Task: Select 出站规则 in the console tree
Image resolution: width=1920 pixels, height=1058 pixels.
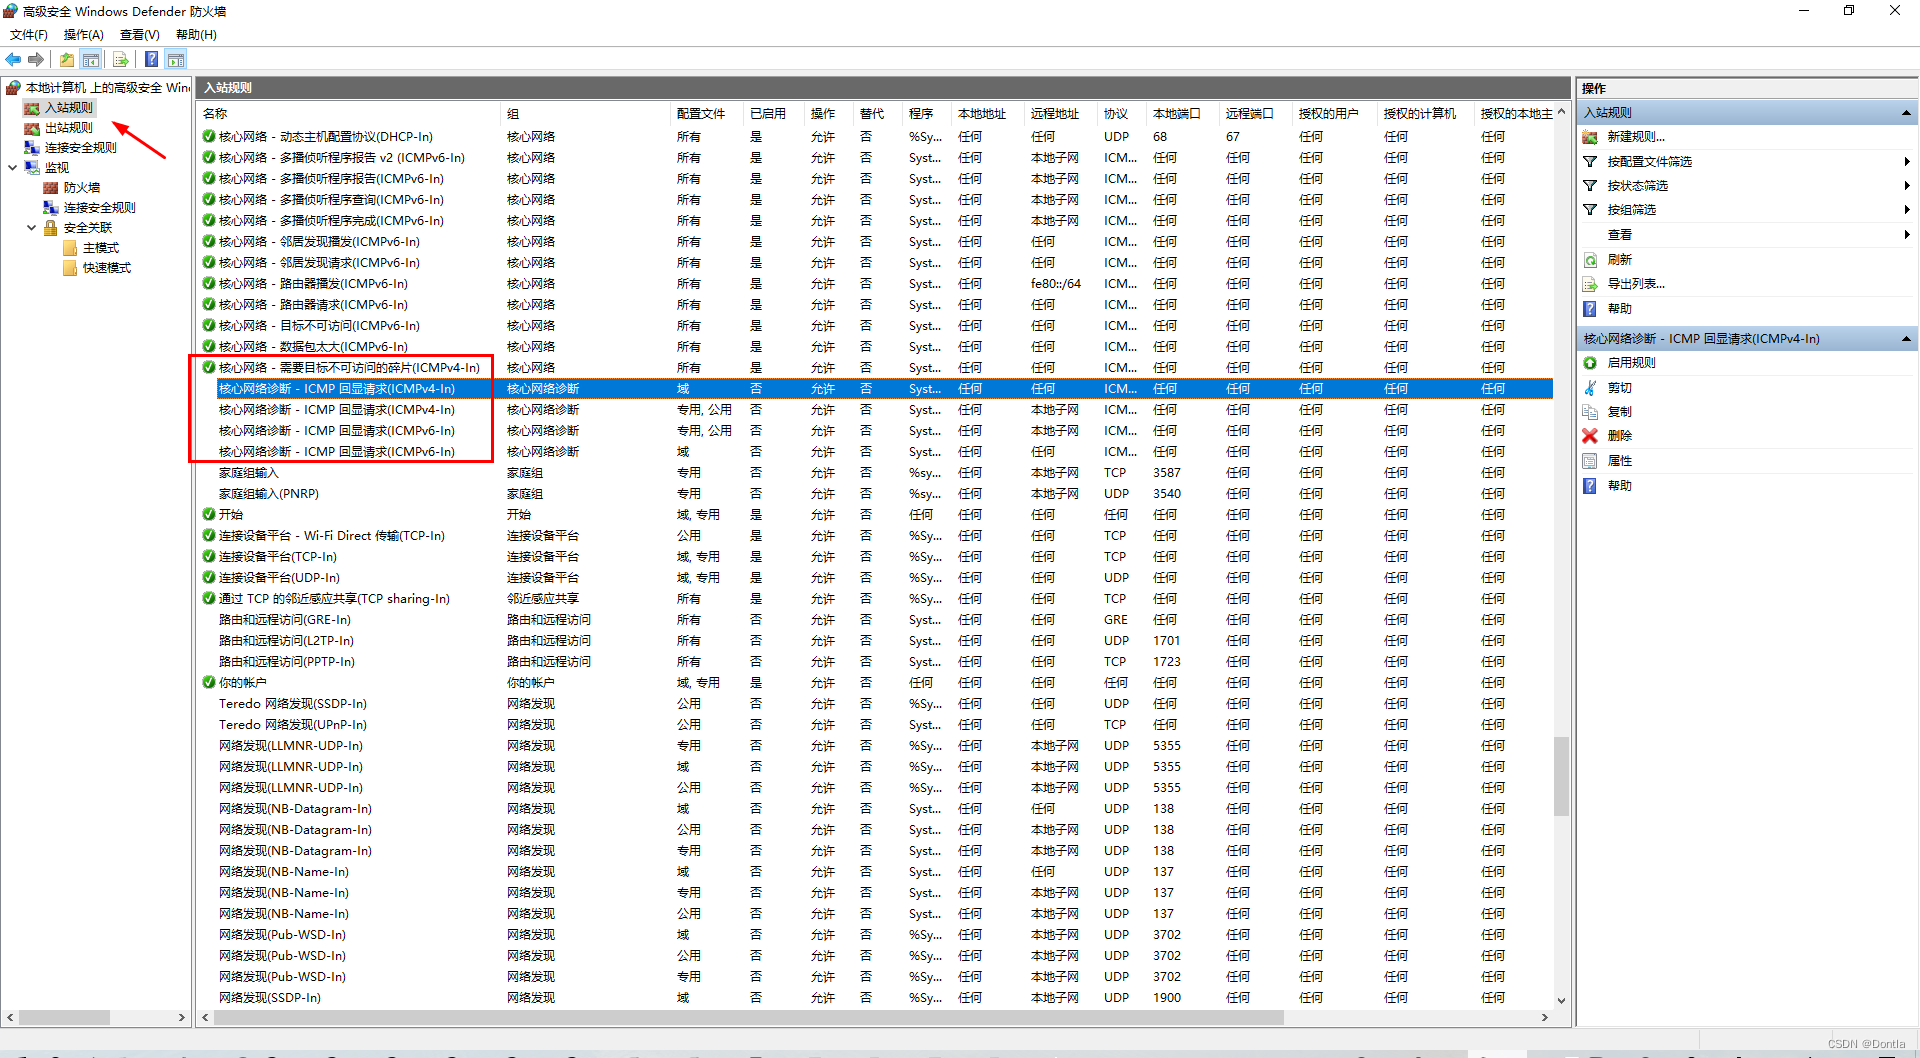Action: [x=69, y=128]
